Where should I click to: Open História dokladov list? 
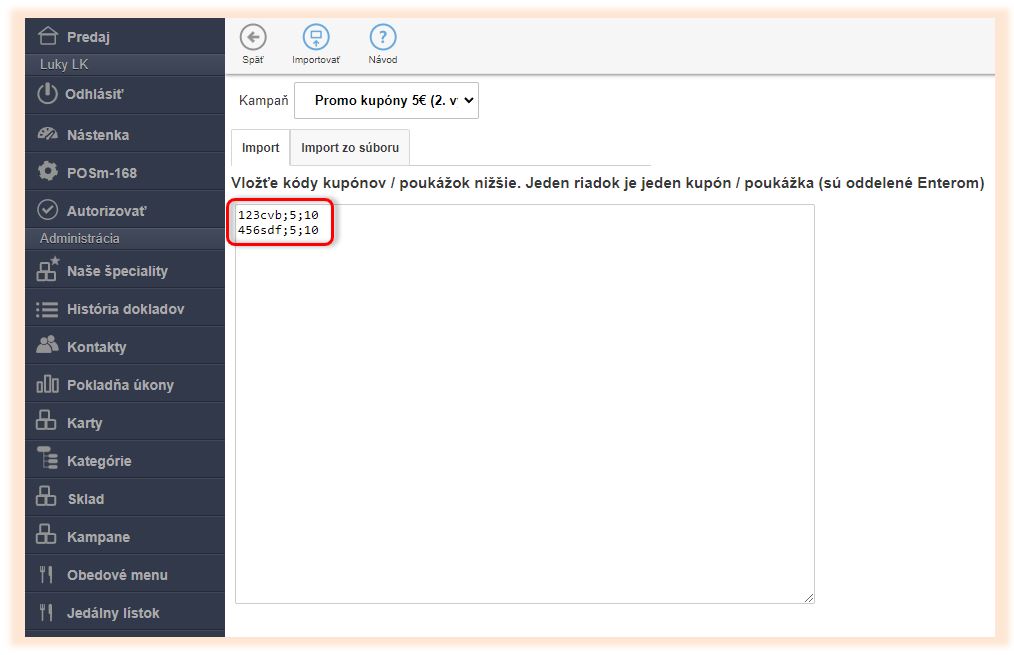coord(125,309)
